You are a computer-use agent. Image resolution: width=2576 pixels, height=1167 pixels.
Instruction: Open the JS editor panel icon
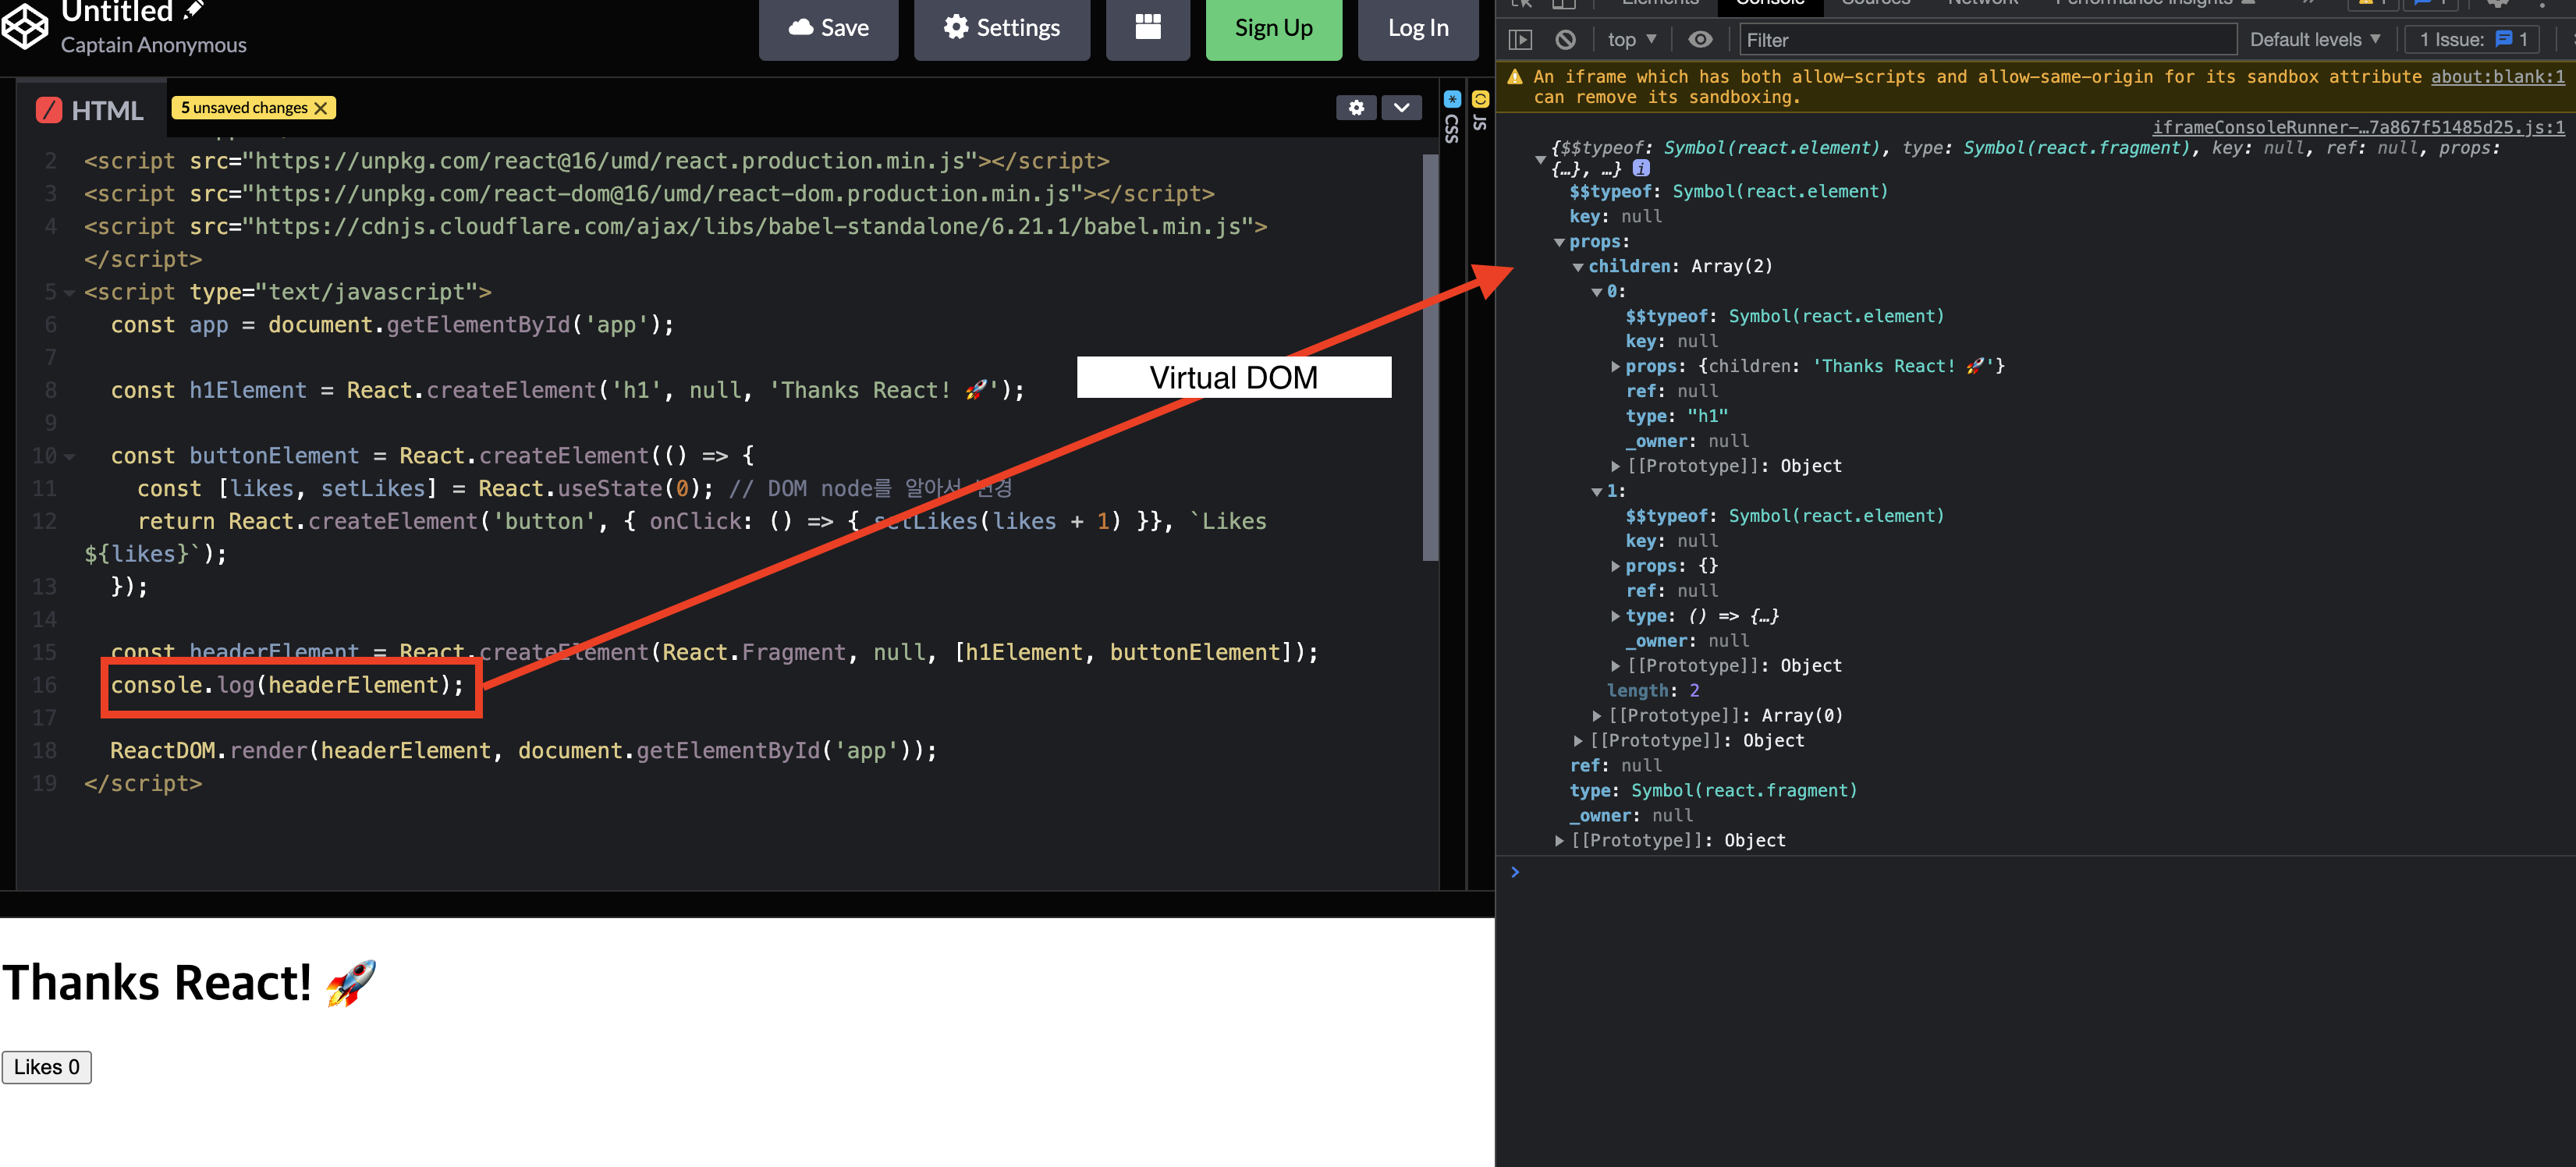tap(1480, 99)
